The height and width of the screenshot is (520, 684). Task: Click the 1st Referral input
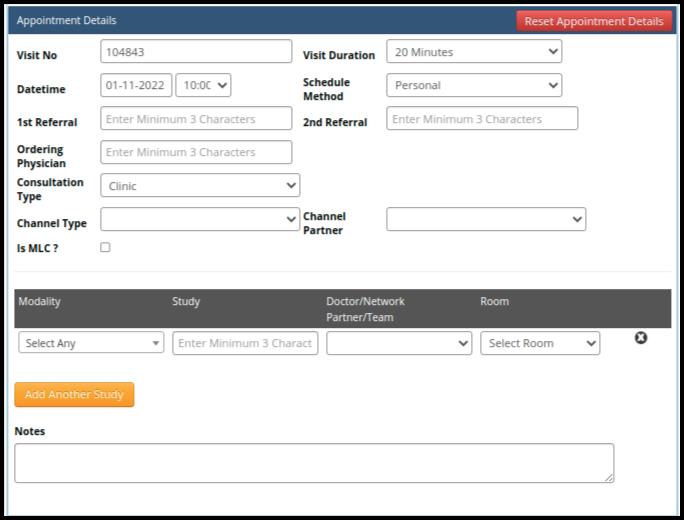tap(196, 118)
